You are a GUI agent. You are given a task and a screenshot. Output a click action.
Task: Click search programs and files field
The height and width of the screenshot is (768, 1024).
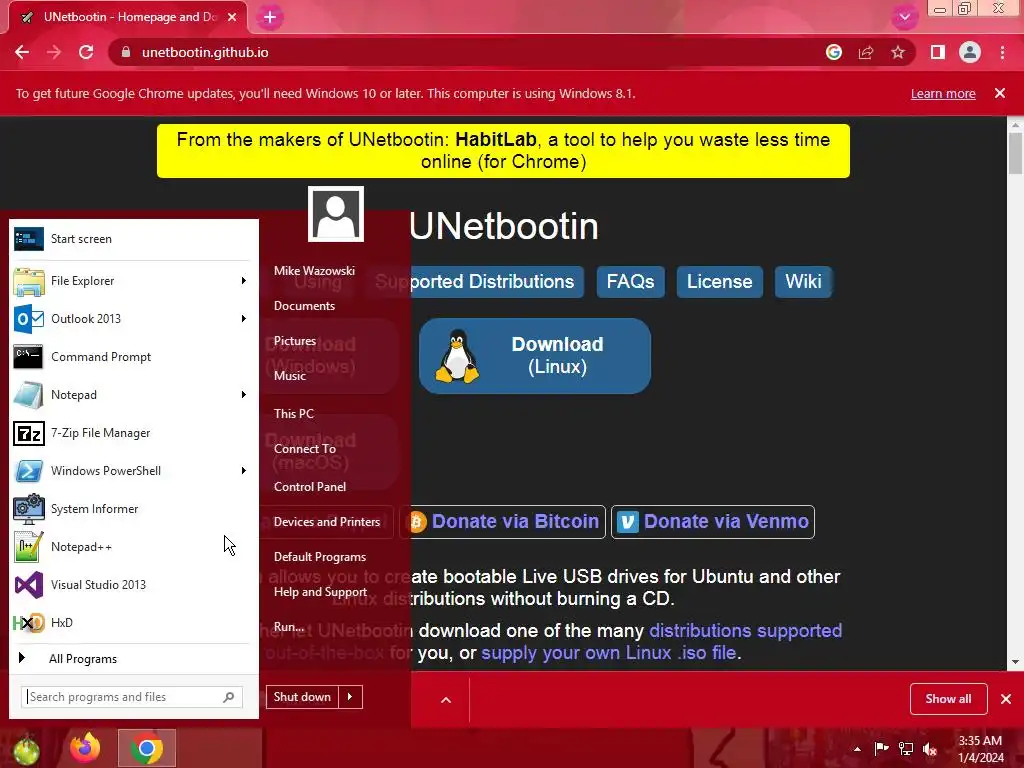(x=132, y=697)
